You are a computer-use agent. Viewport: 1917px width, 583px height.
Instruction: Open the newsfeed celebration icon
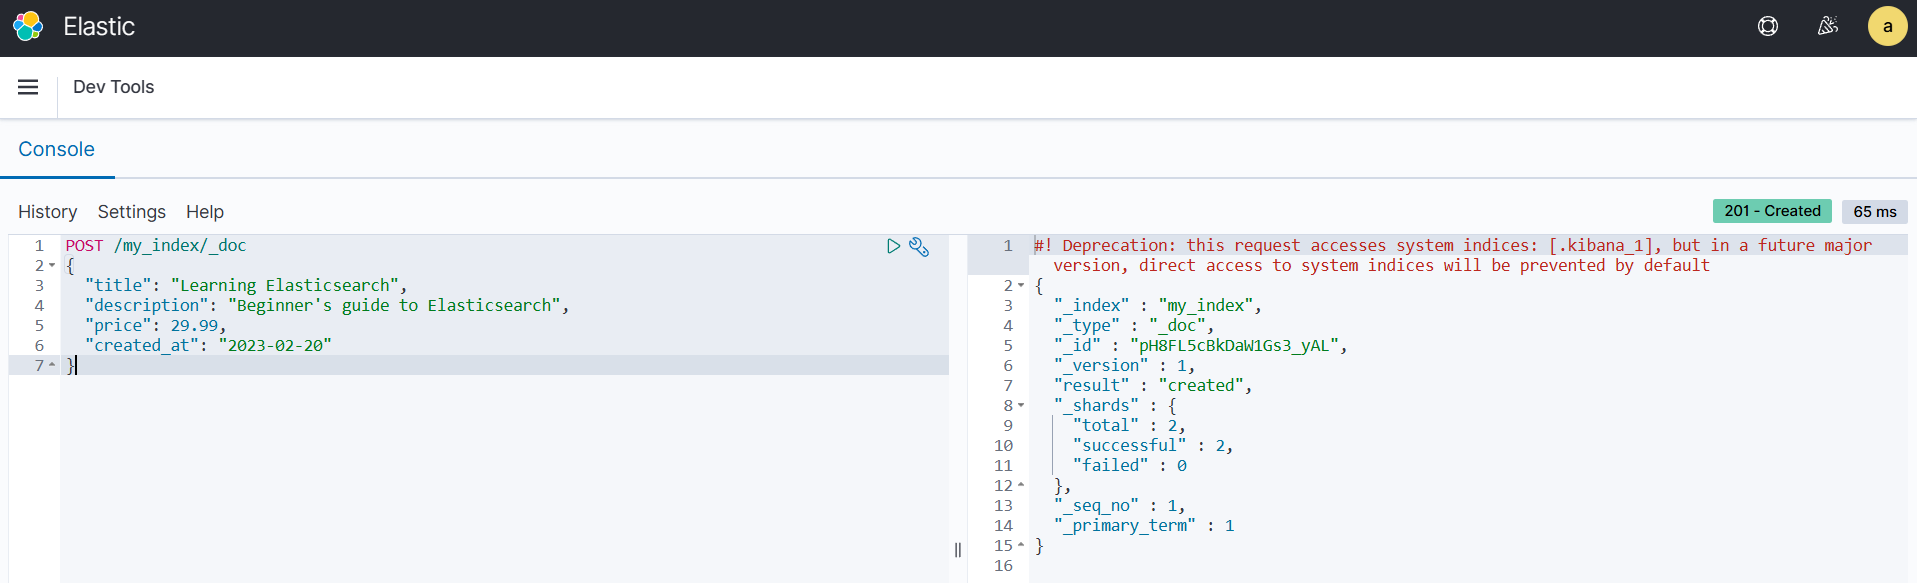[x=1827, y=26]
